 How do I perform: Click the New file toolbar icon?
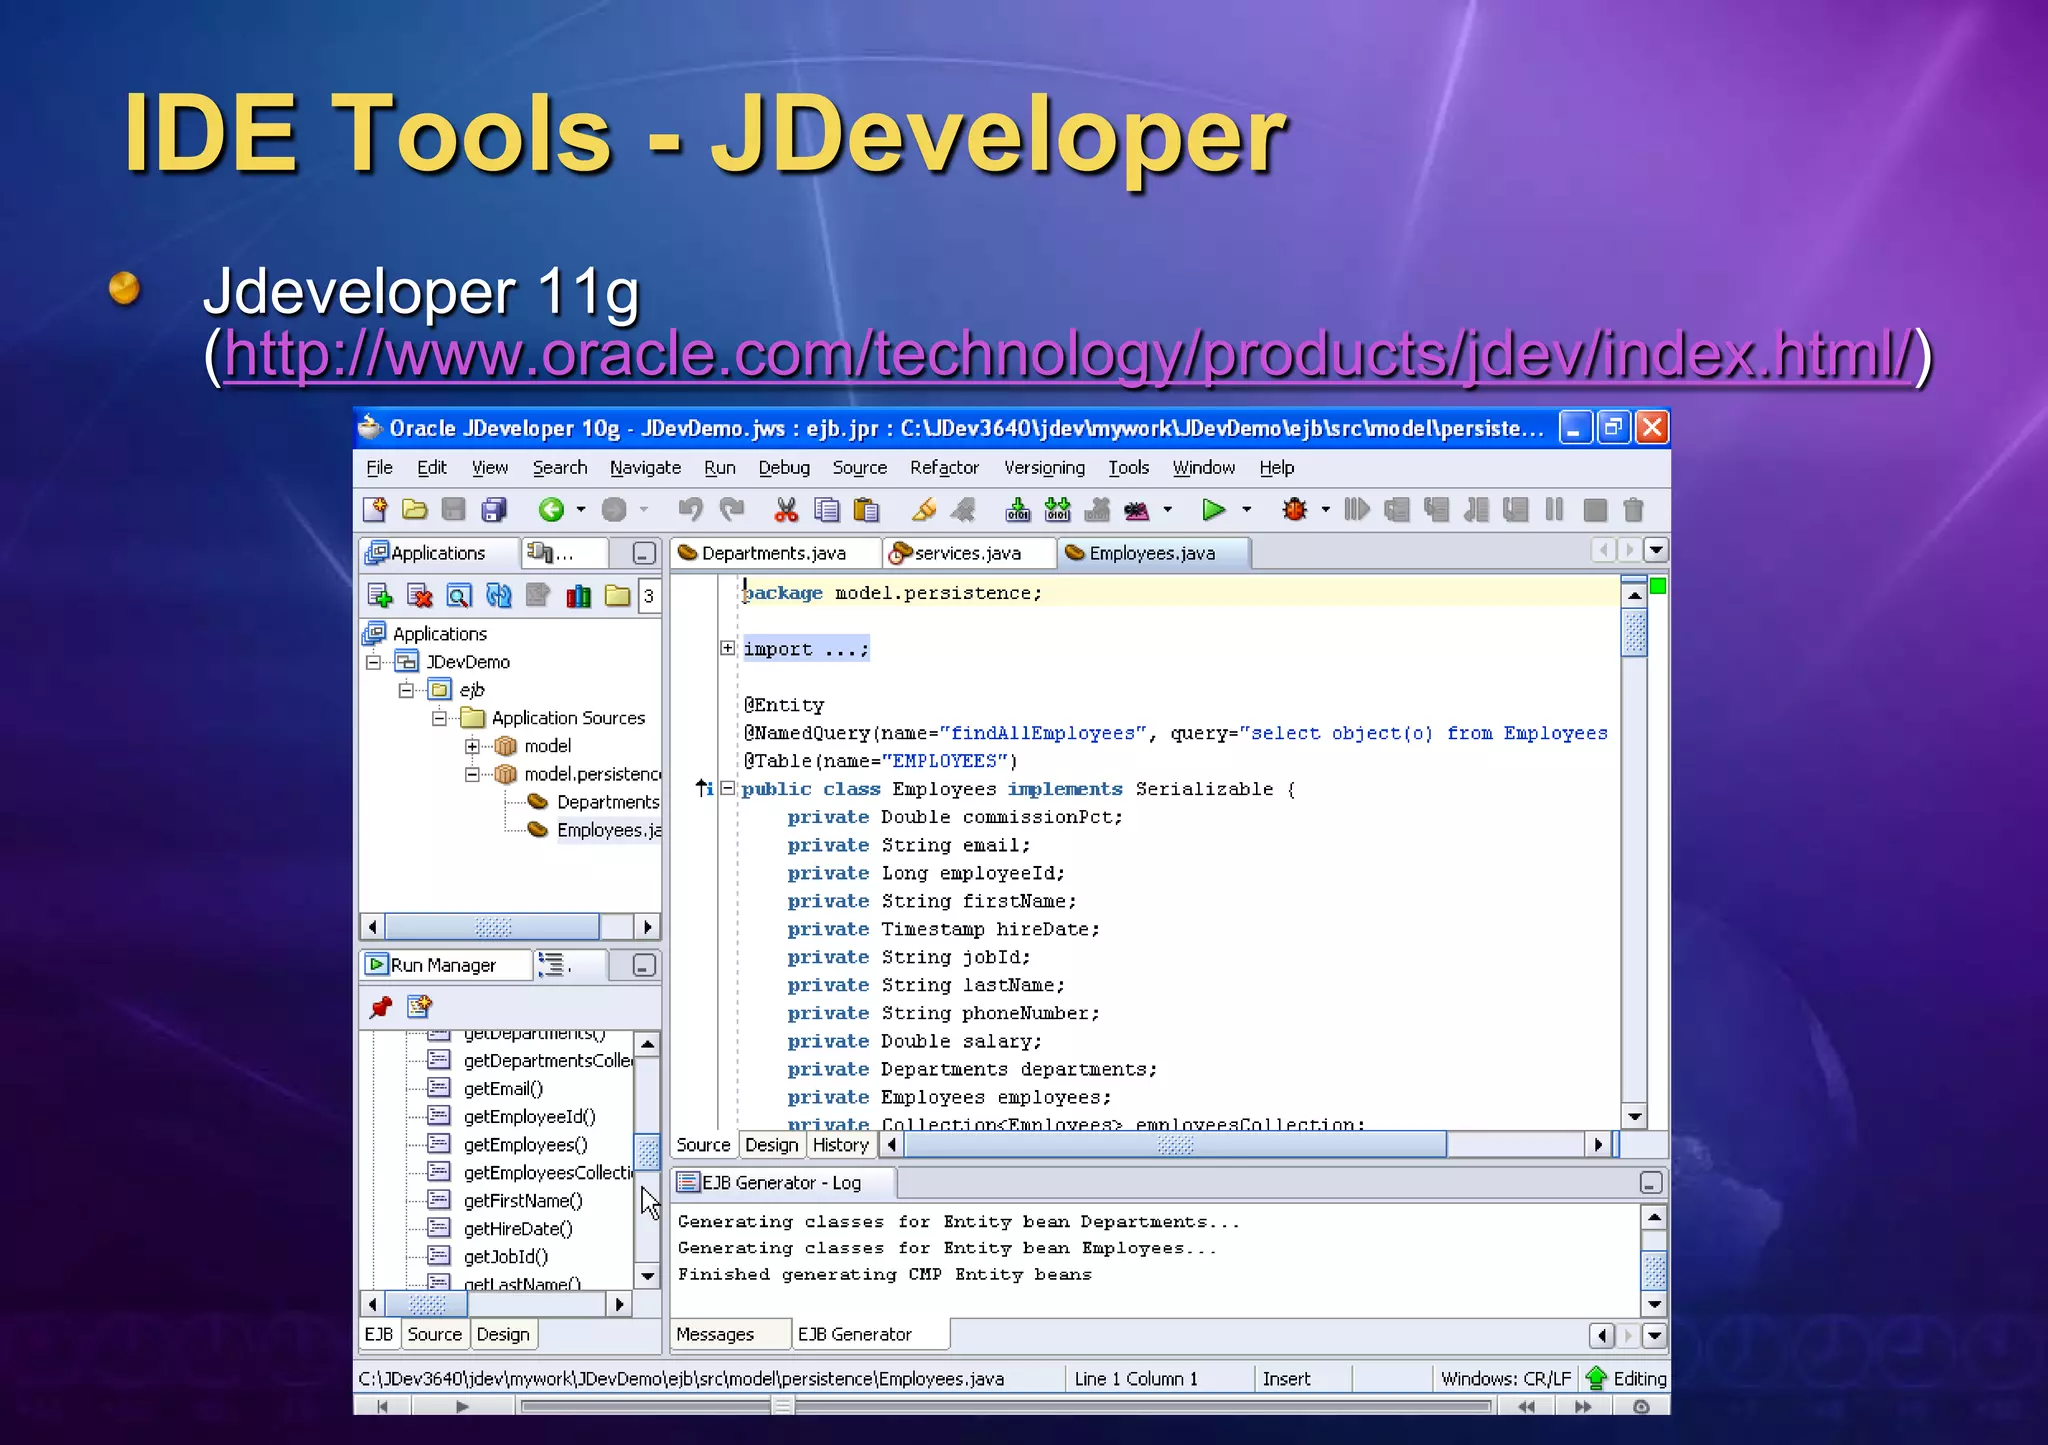[x=375, y=510]
